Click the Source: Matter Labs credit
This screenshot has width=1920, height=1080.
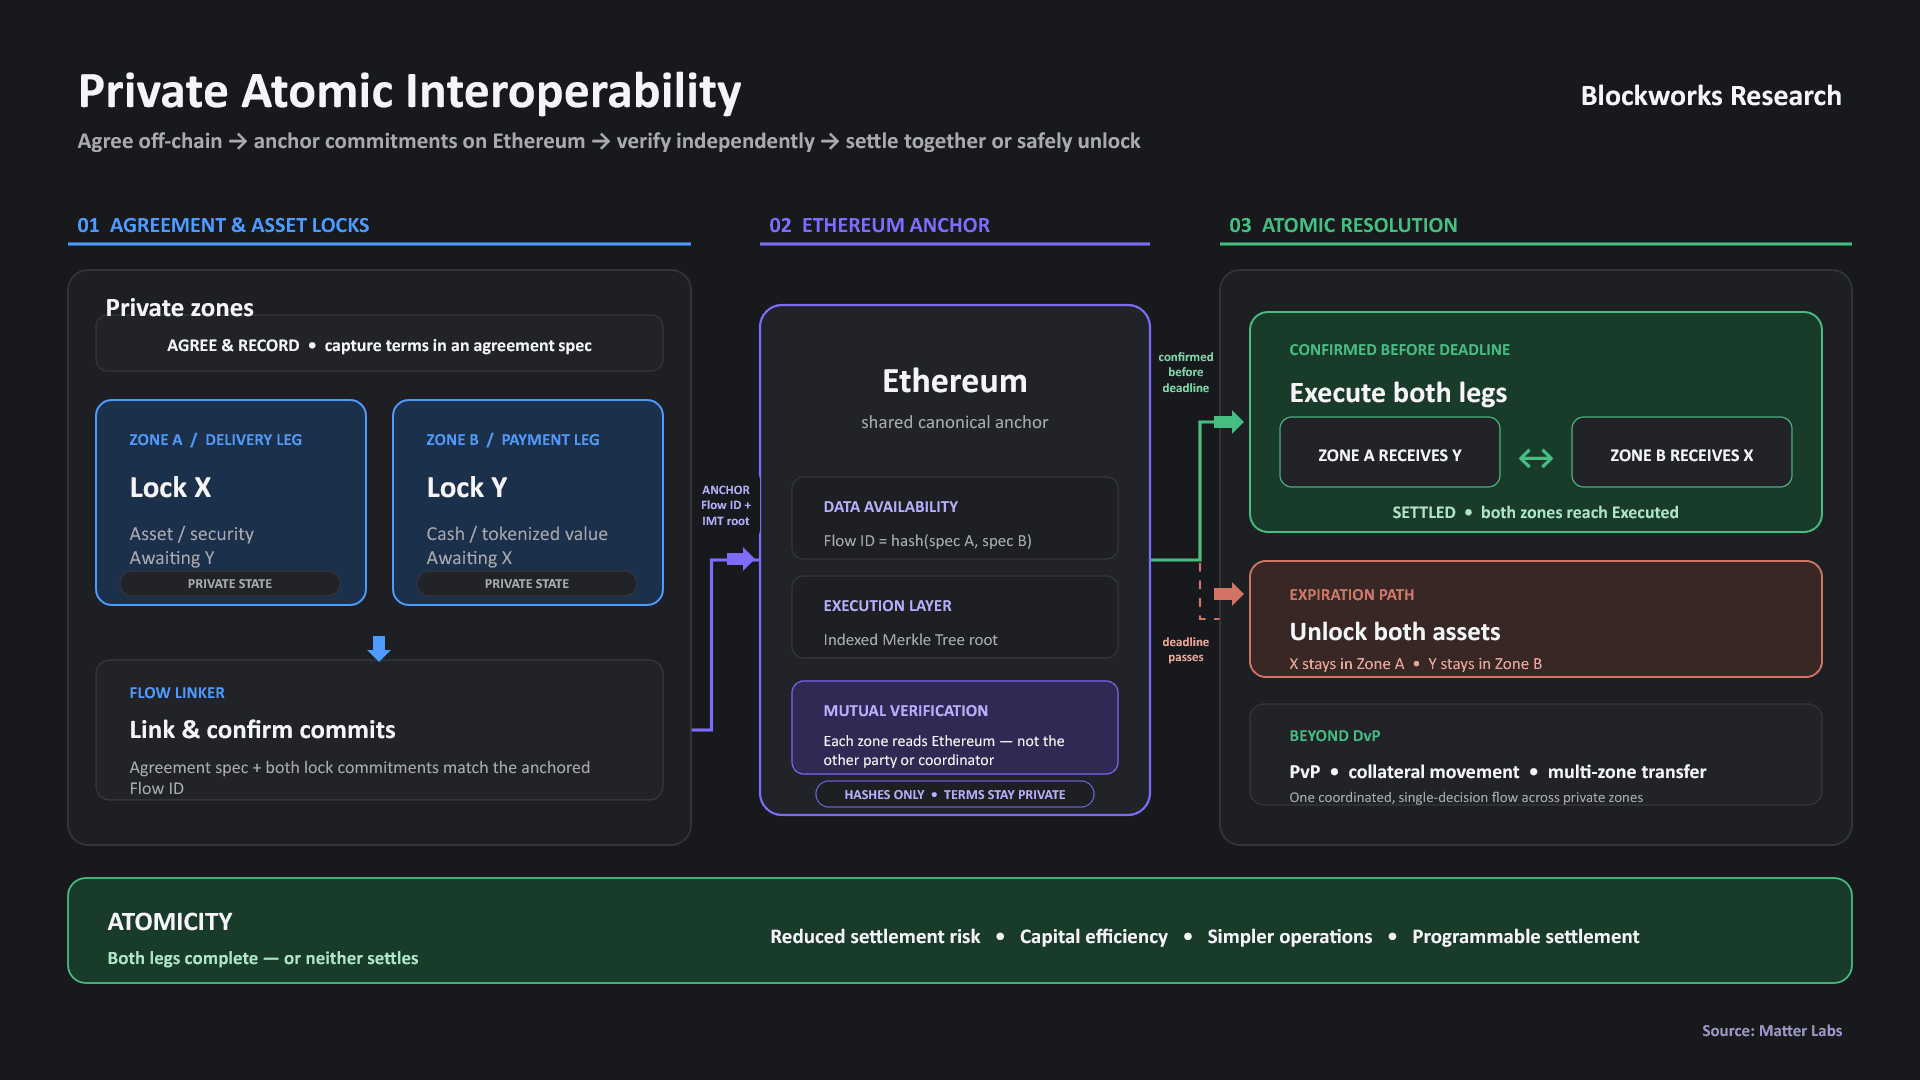[x=1772, y=1031]
